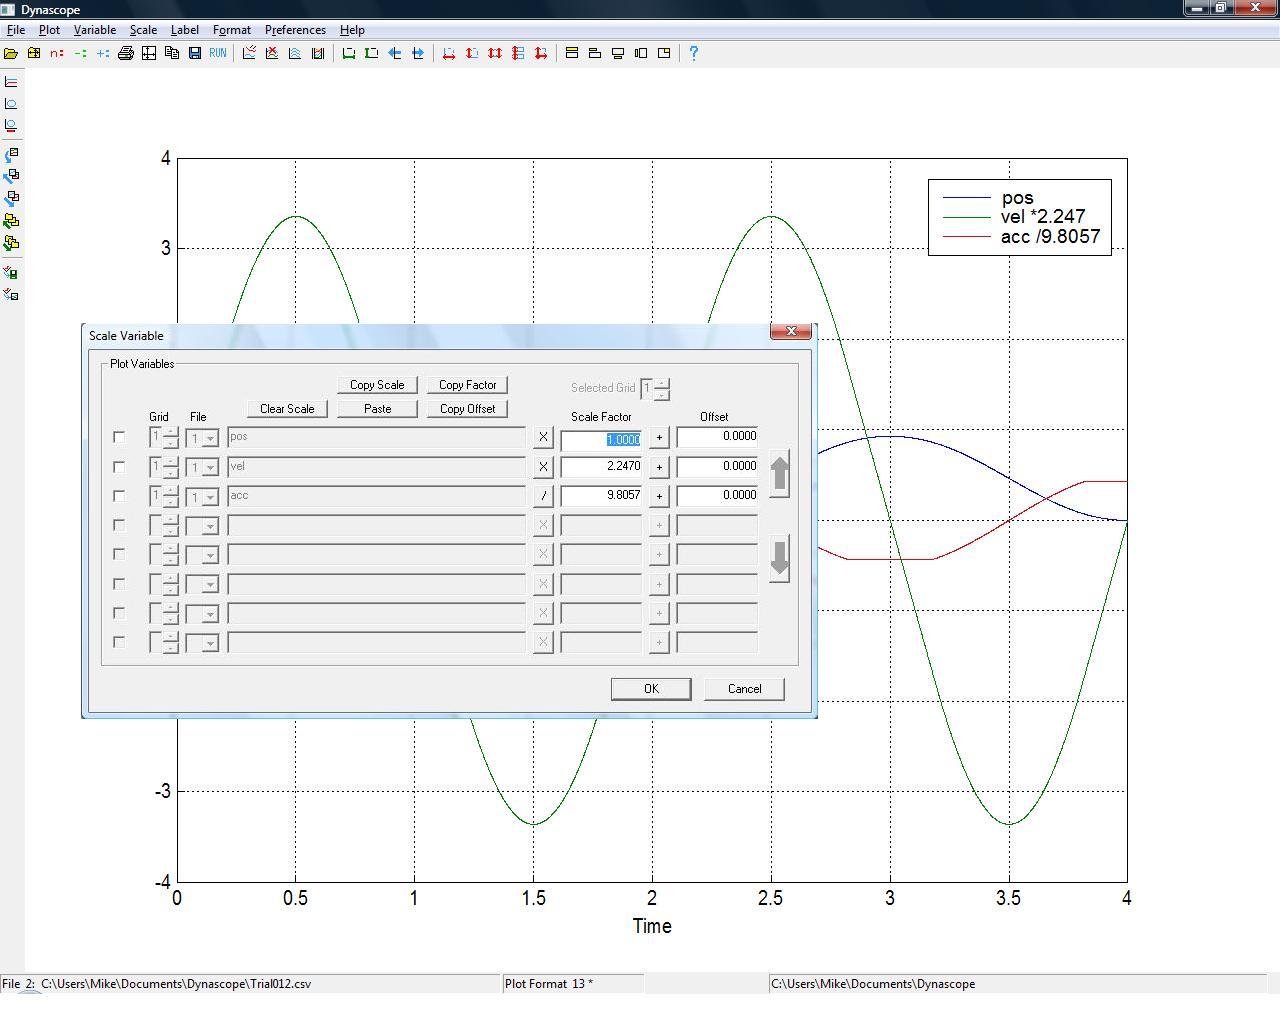Click the green save-variable icon in sidebar

pyautogui.click(x=11, y=271)
